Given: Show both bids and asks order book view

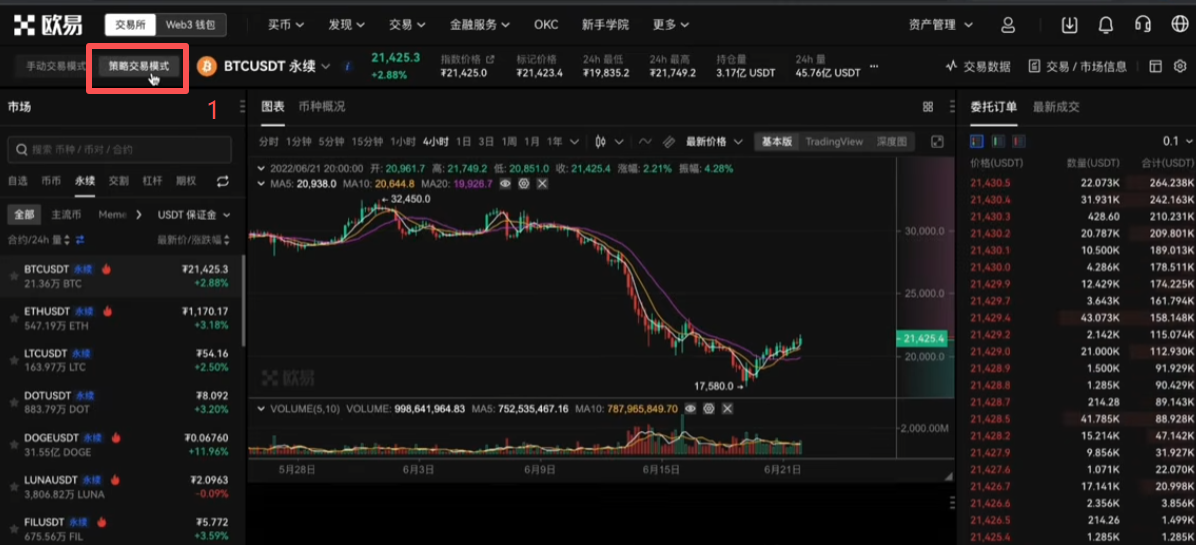Looking at the screenshot, I should pos(977,142).
